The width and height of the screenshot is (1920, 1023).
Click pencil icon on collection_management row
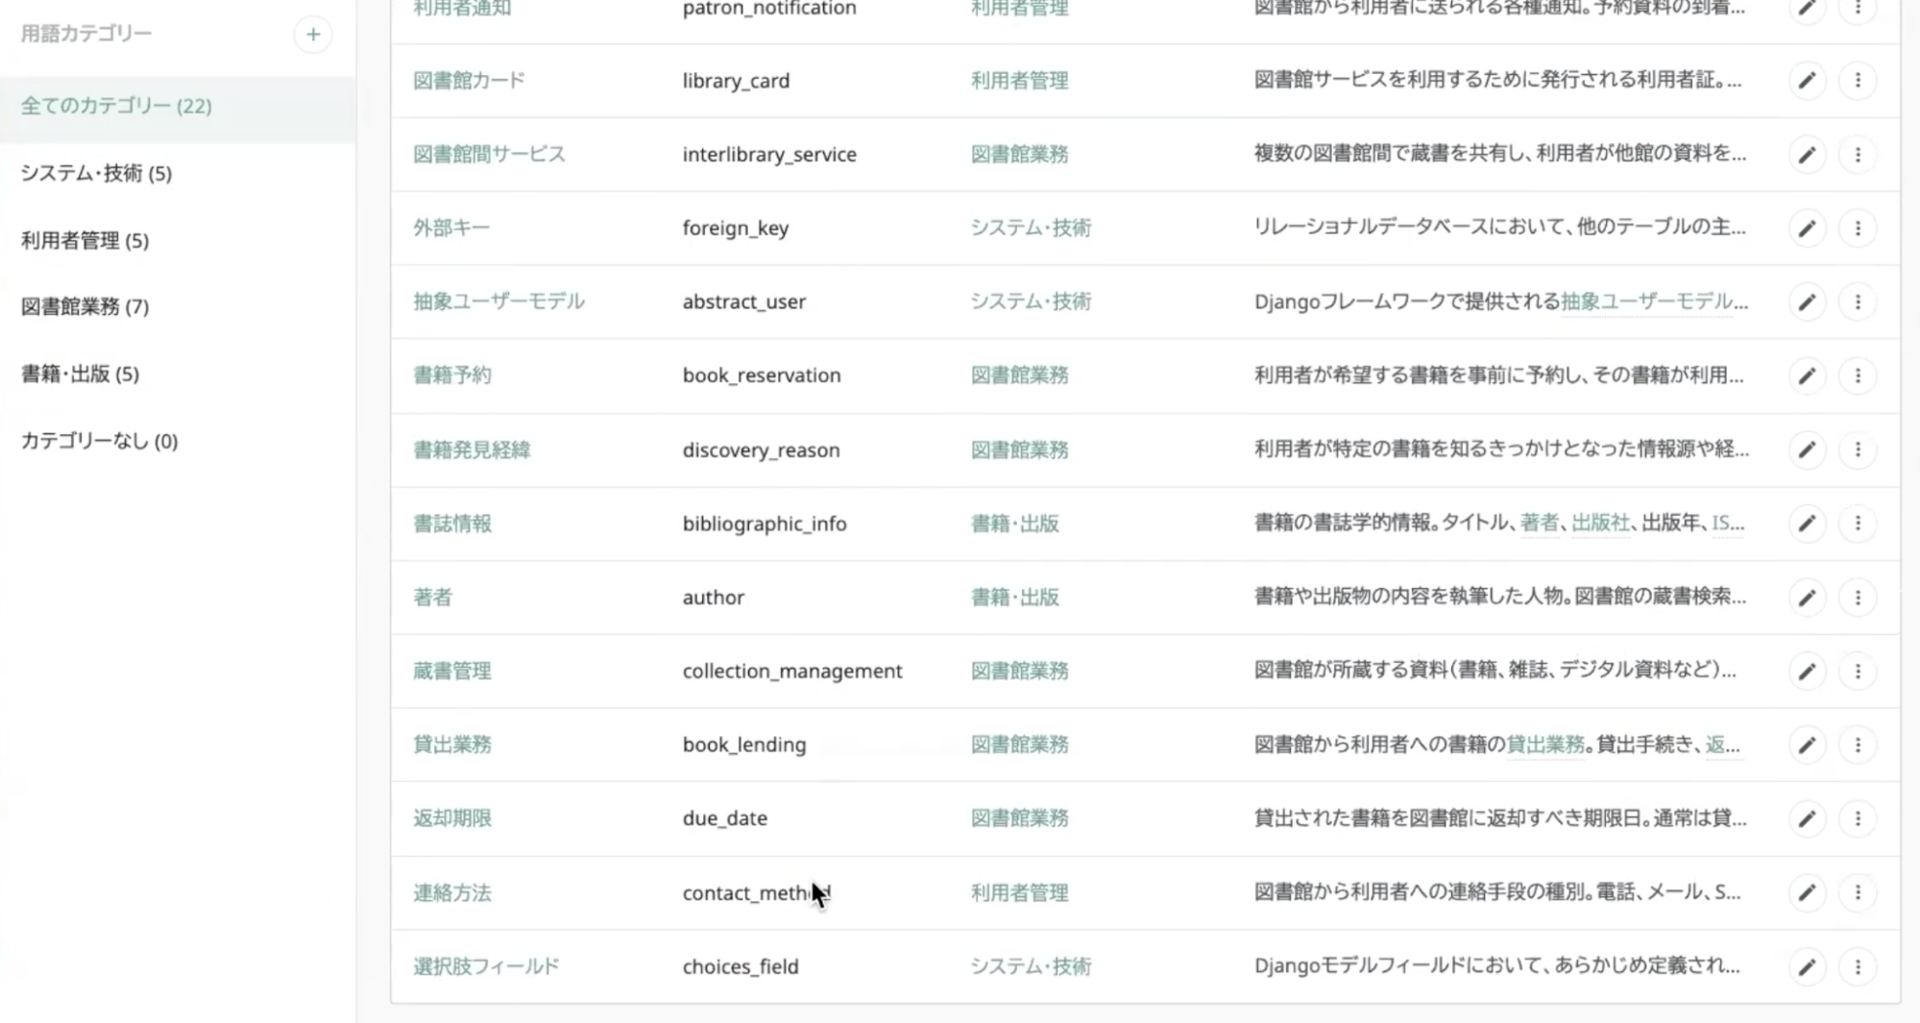pyautogui.click(x=1807, y=672)
